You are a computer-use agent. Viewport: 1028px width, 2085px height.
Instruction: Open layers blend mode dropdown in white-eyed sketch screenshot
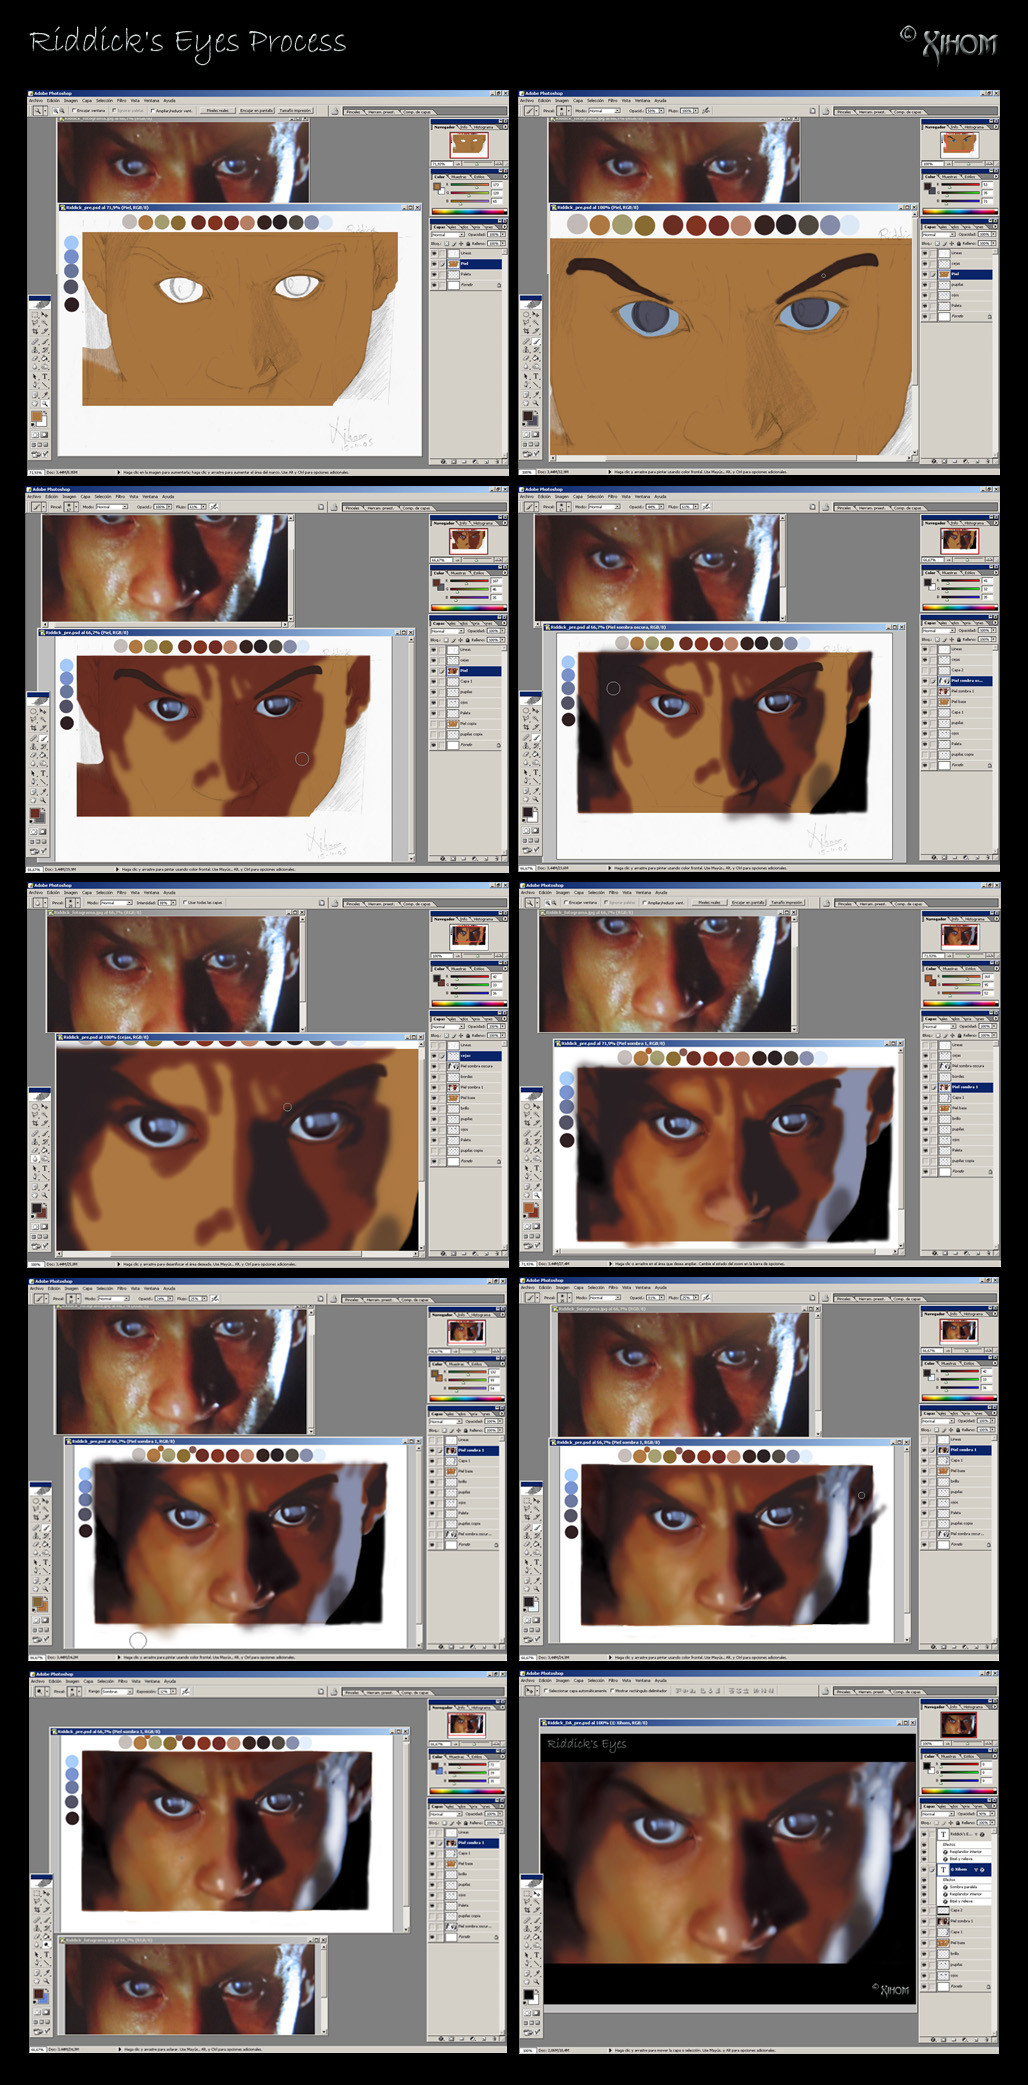click(x=446, y=235)
